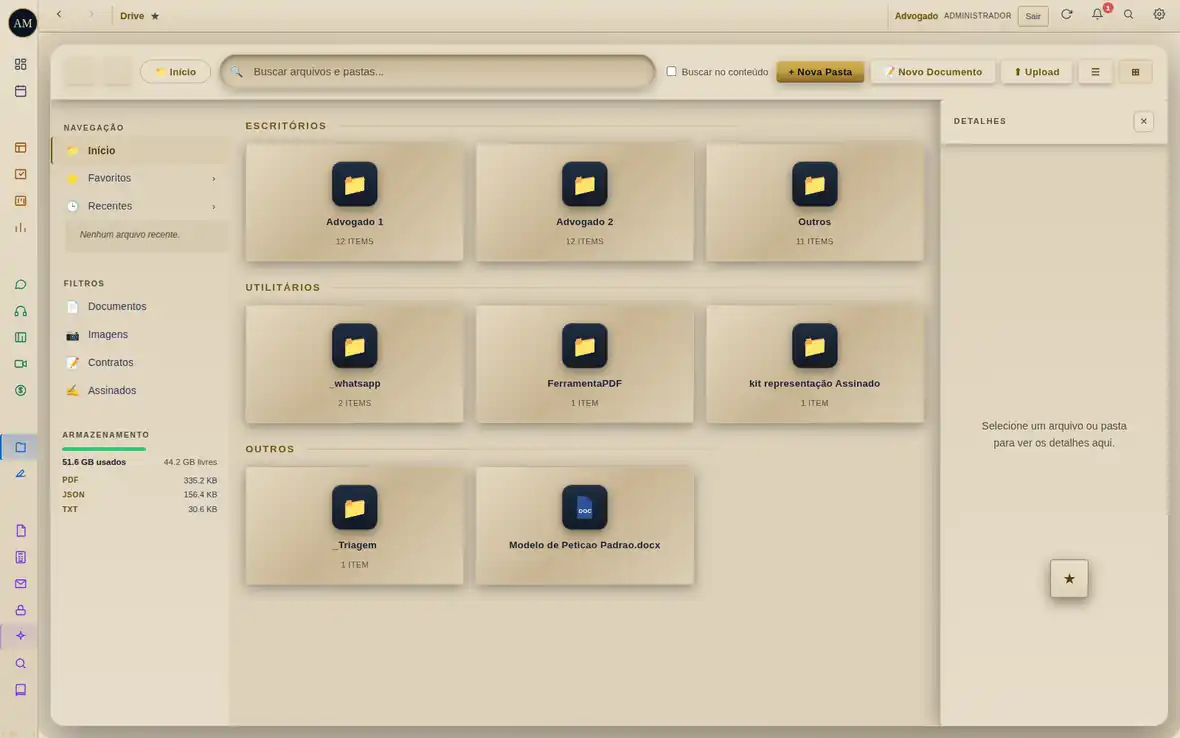Favorite the Drive page with the title star
The height and width of the screenshot is (738, 1180).
point(155,16)
